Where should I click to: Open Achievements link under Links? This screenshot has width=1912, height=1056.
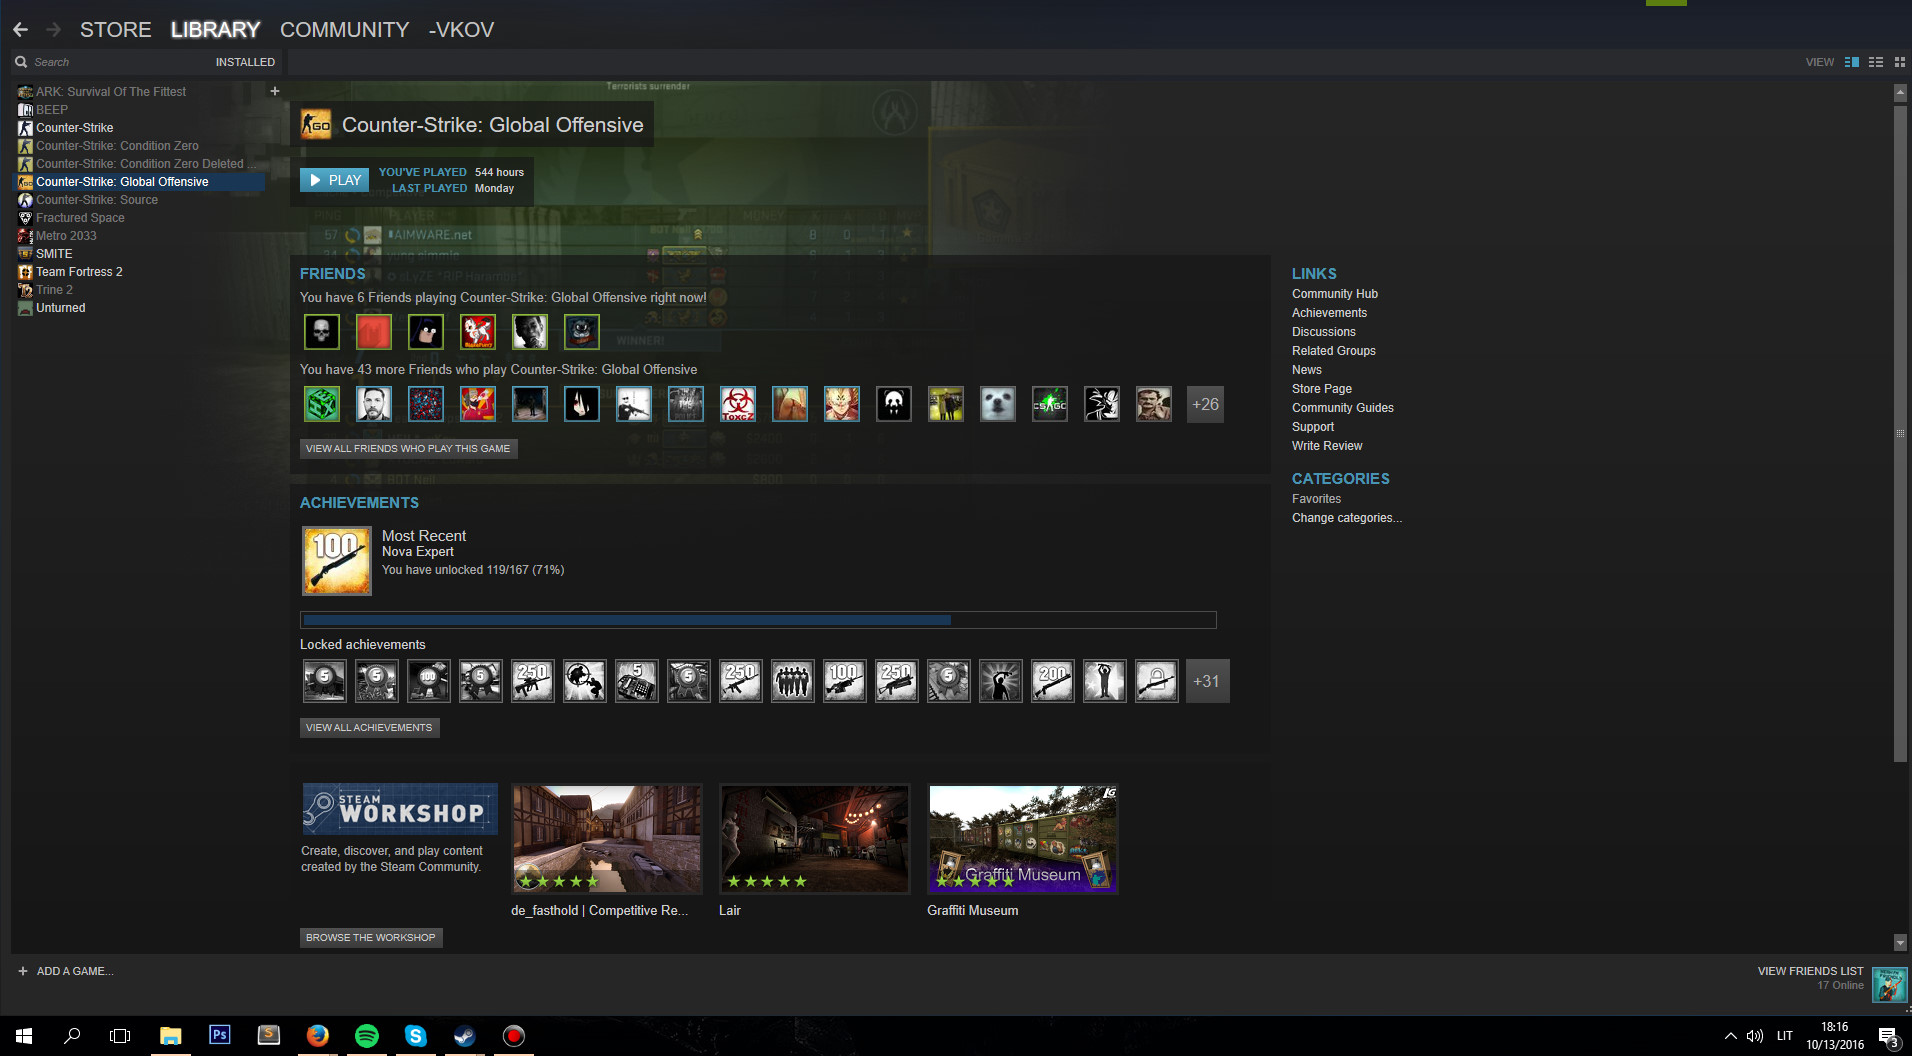point(1329,313)
